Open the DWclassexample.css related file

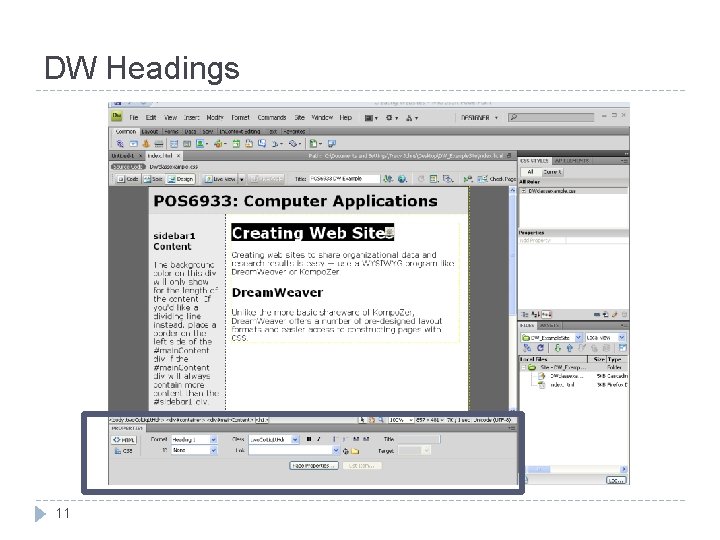[174, 167]
